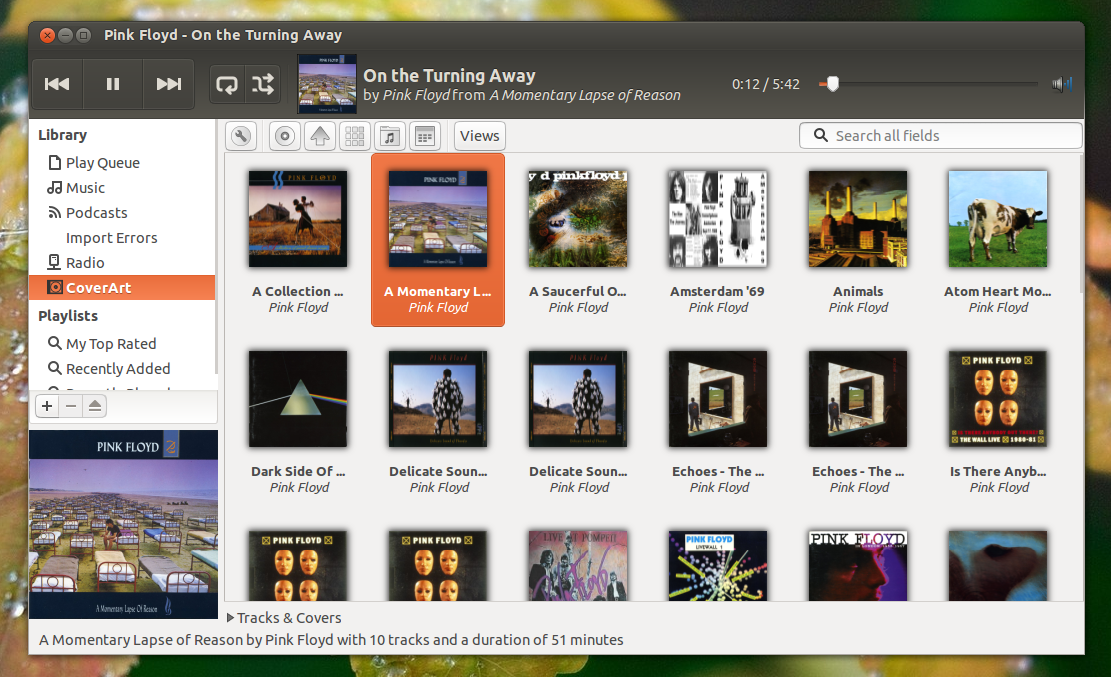Click the album grid vertical scrollbar
Viewport: 1111px width, 677px height.
(x=1081, y=224)
